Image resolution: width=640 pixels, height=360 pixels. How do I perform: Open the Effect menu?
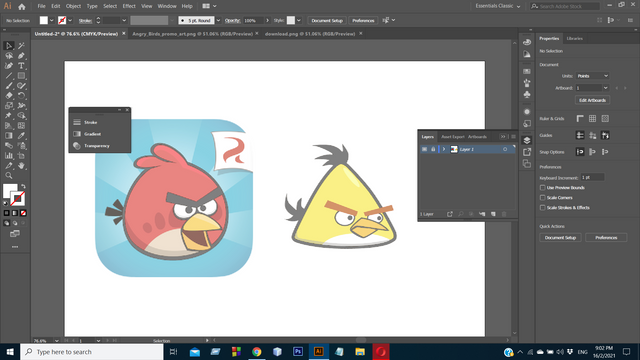129,6
